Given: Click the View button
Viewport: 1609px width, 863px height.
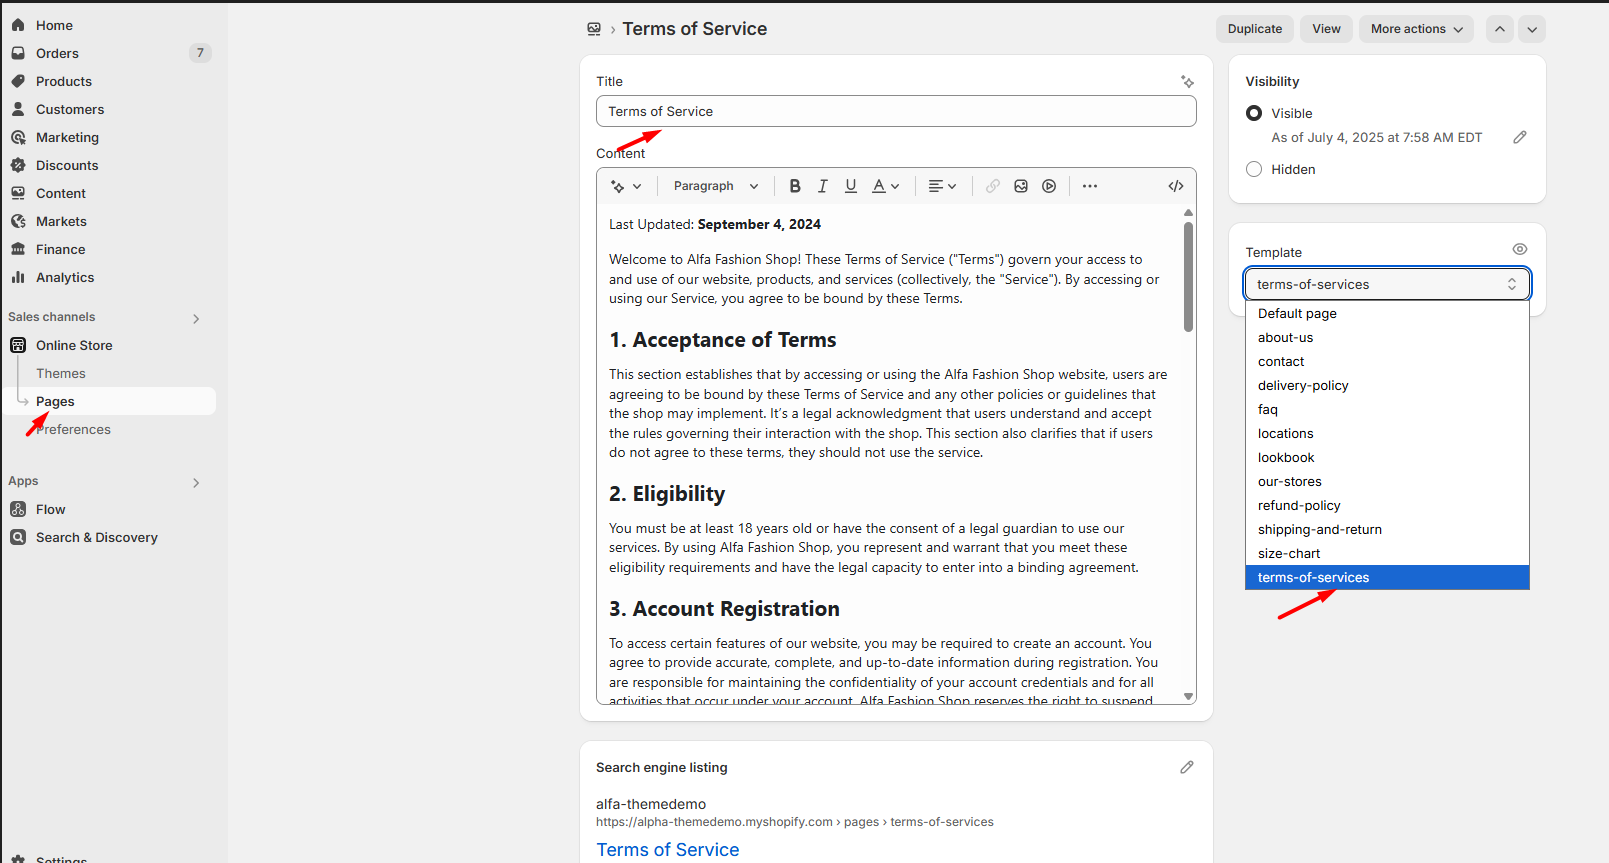Looking at the screenshot, I should [x=1326, y=29].
